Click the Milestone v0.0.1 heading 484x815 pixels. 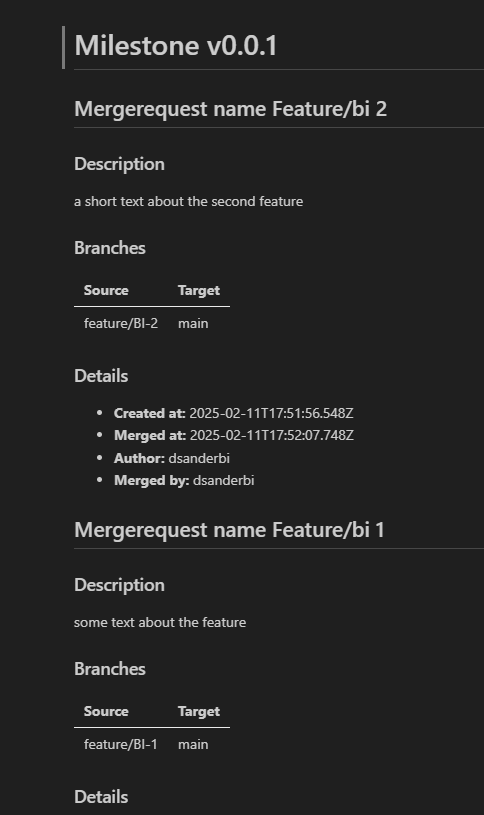click(176, 46)
